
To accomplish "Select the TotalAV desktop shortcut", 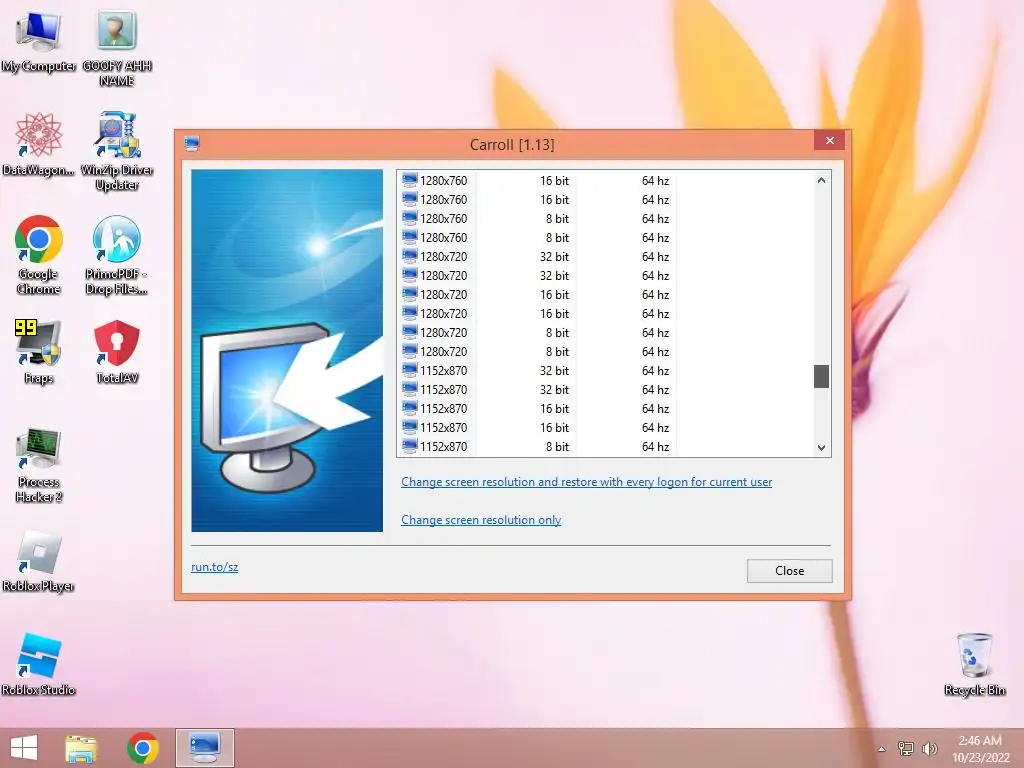I will tap(117, 351).
